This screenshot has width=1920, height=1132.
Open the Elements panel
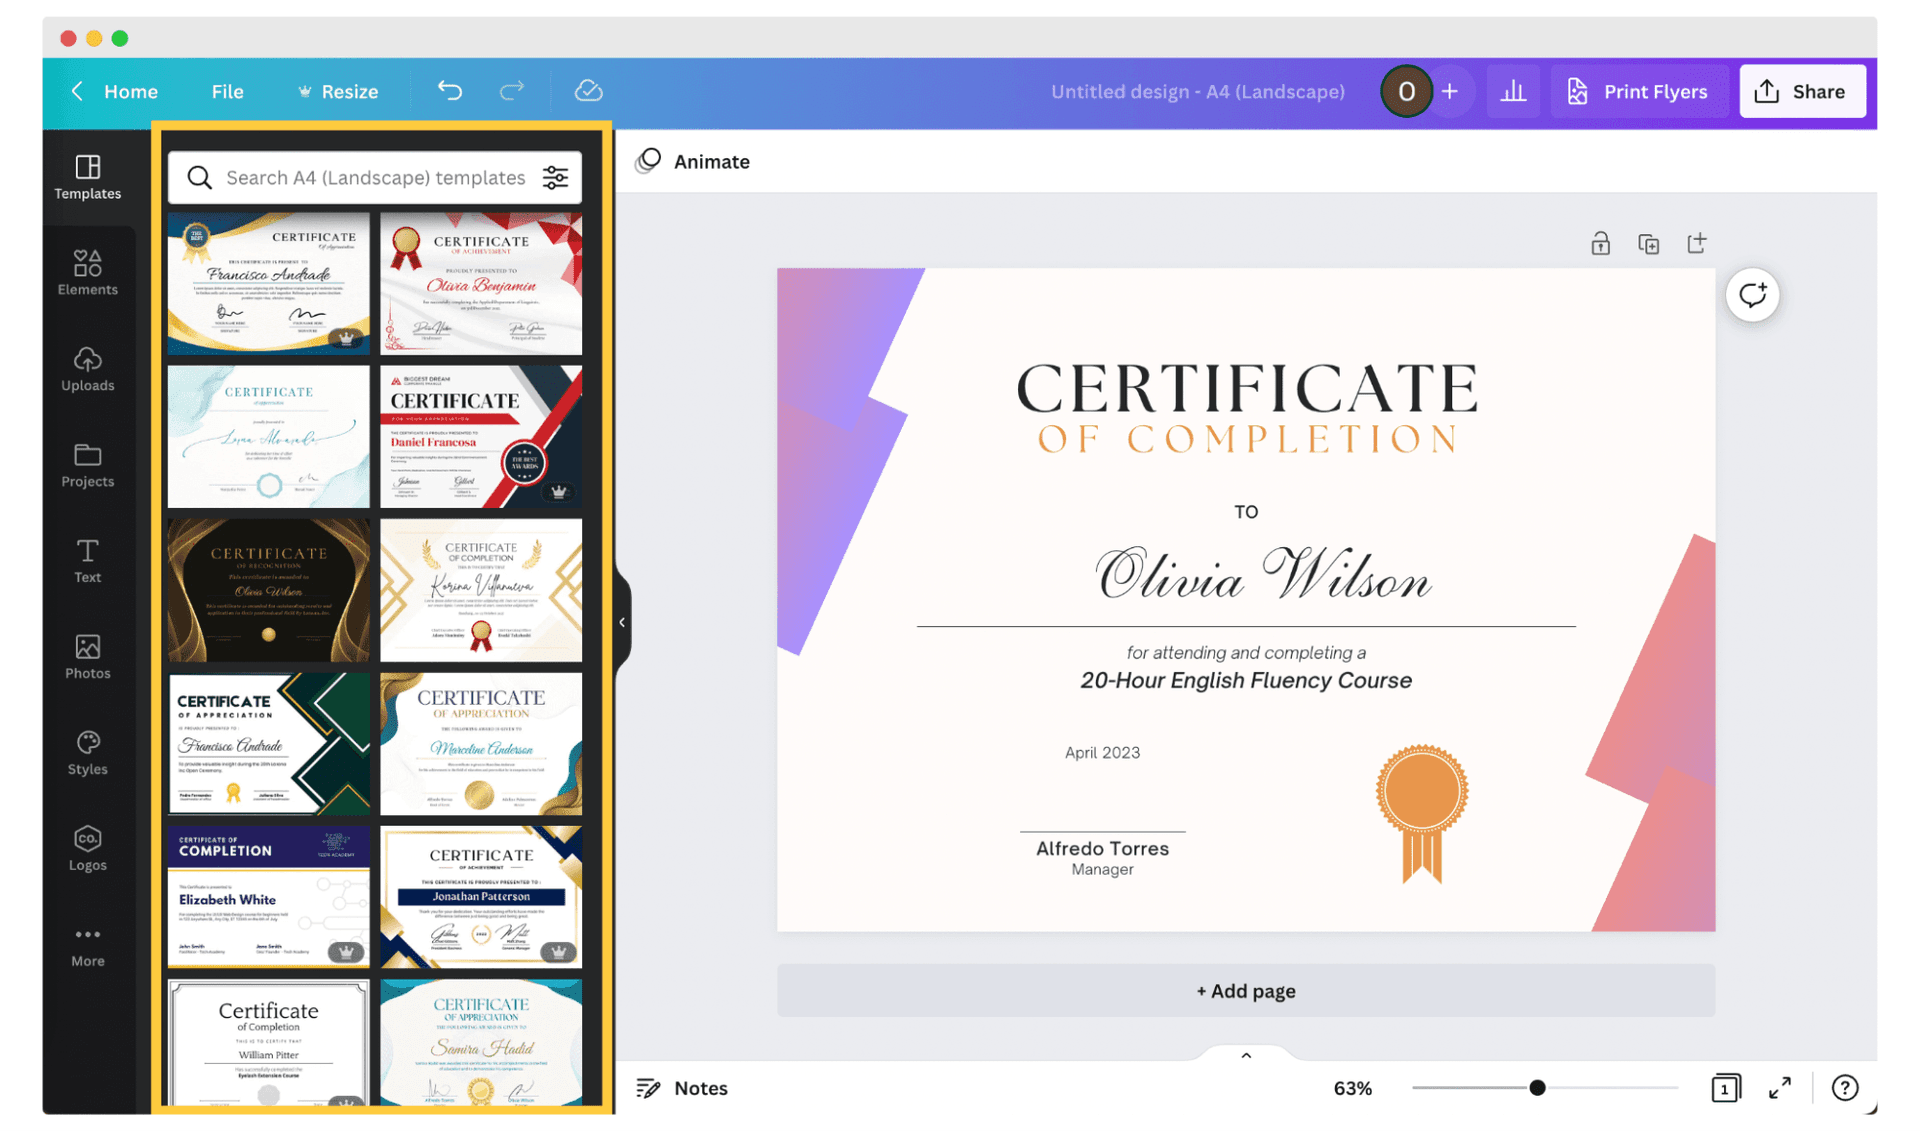[x=88, y=271]
